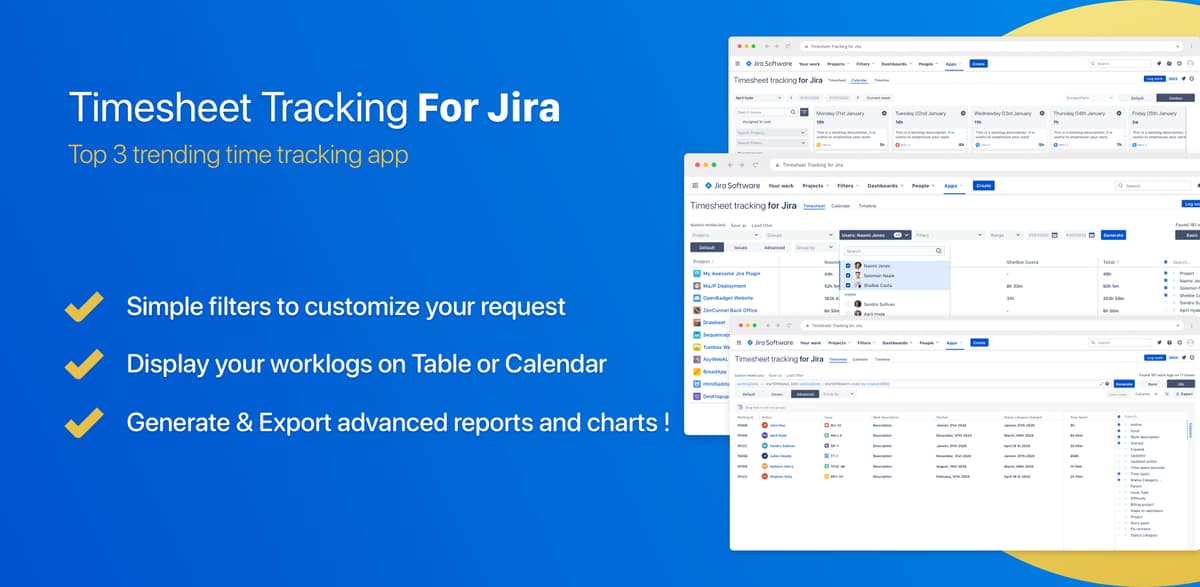This screenshot has width=1200, height=587.
Task: Go back in the middle browser window
Action: tap(730, 165)
